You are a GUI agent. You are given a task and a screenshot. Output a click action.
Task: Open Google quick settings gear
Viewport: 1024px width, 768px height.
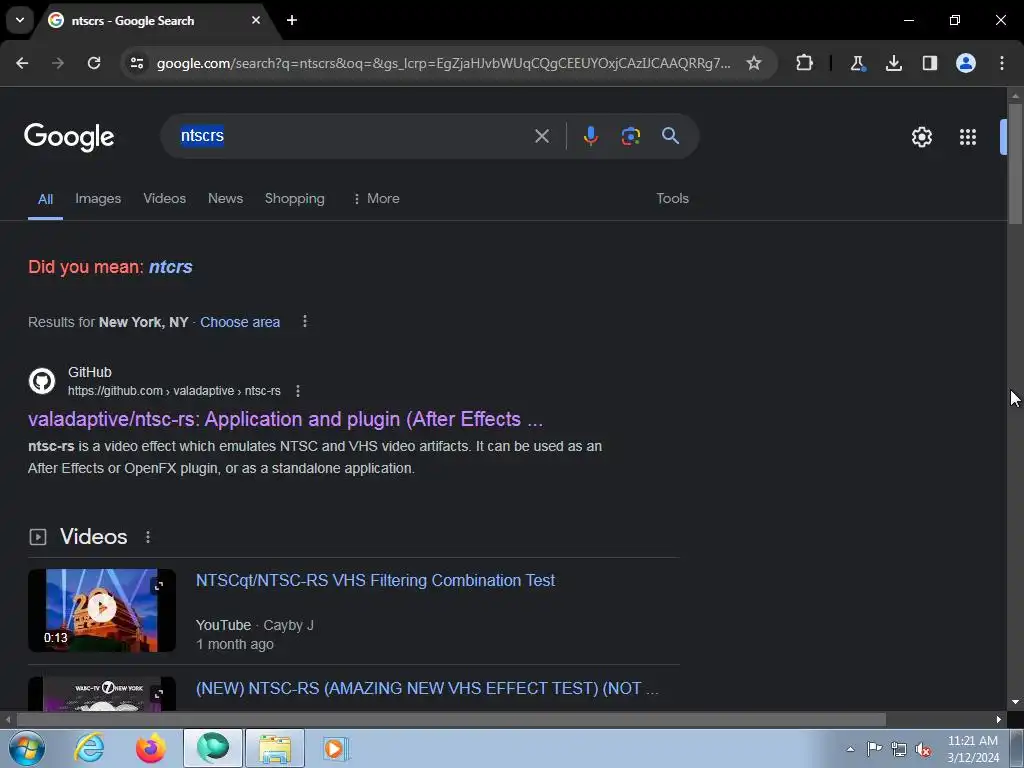tap(921, 137)
